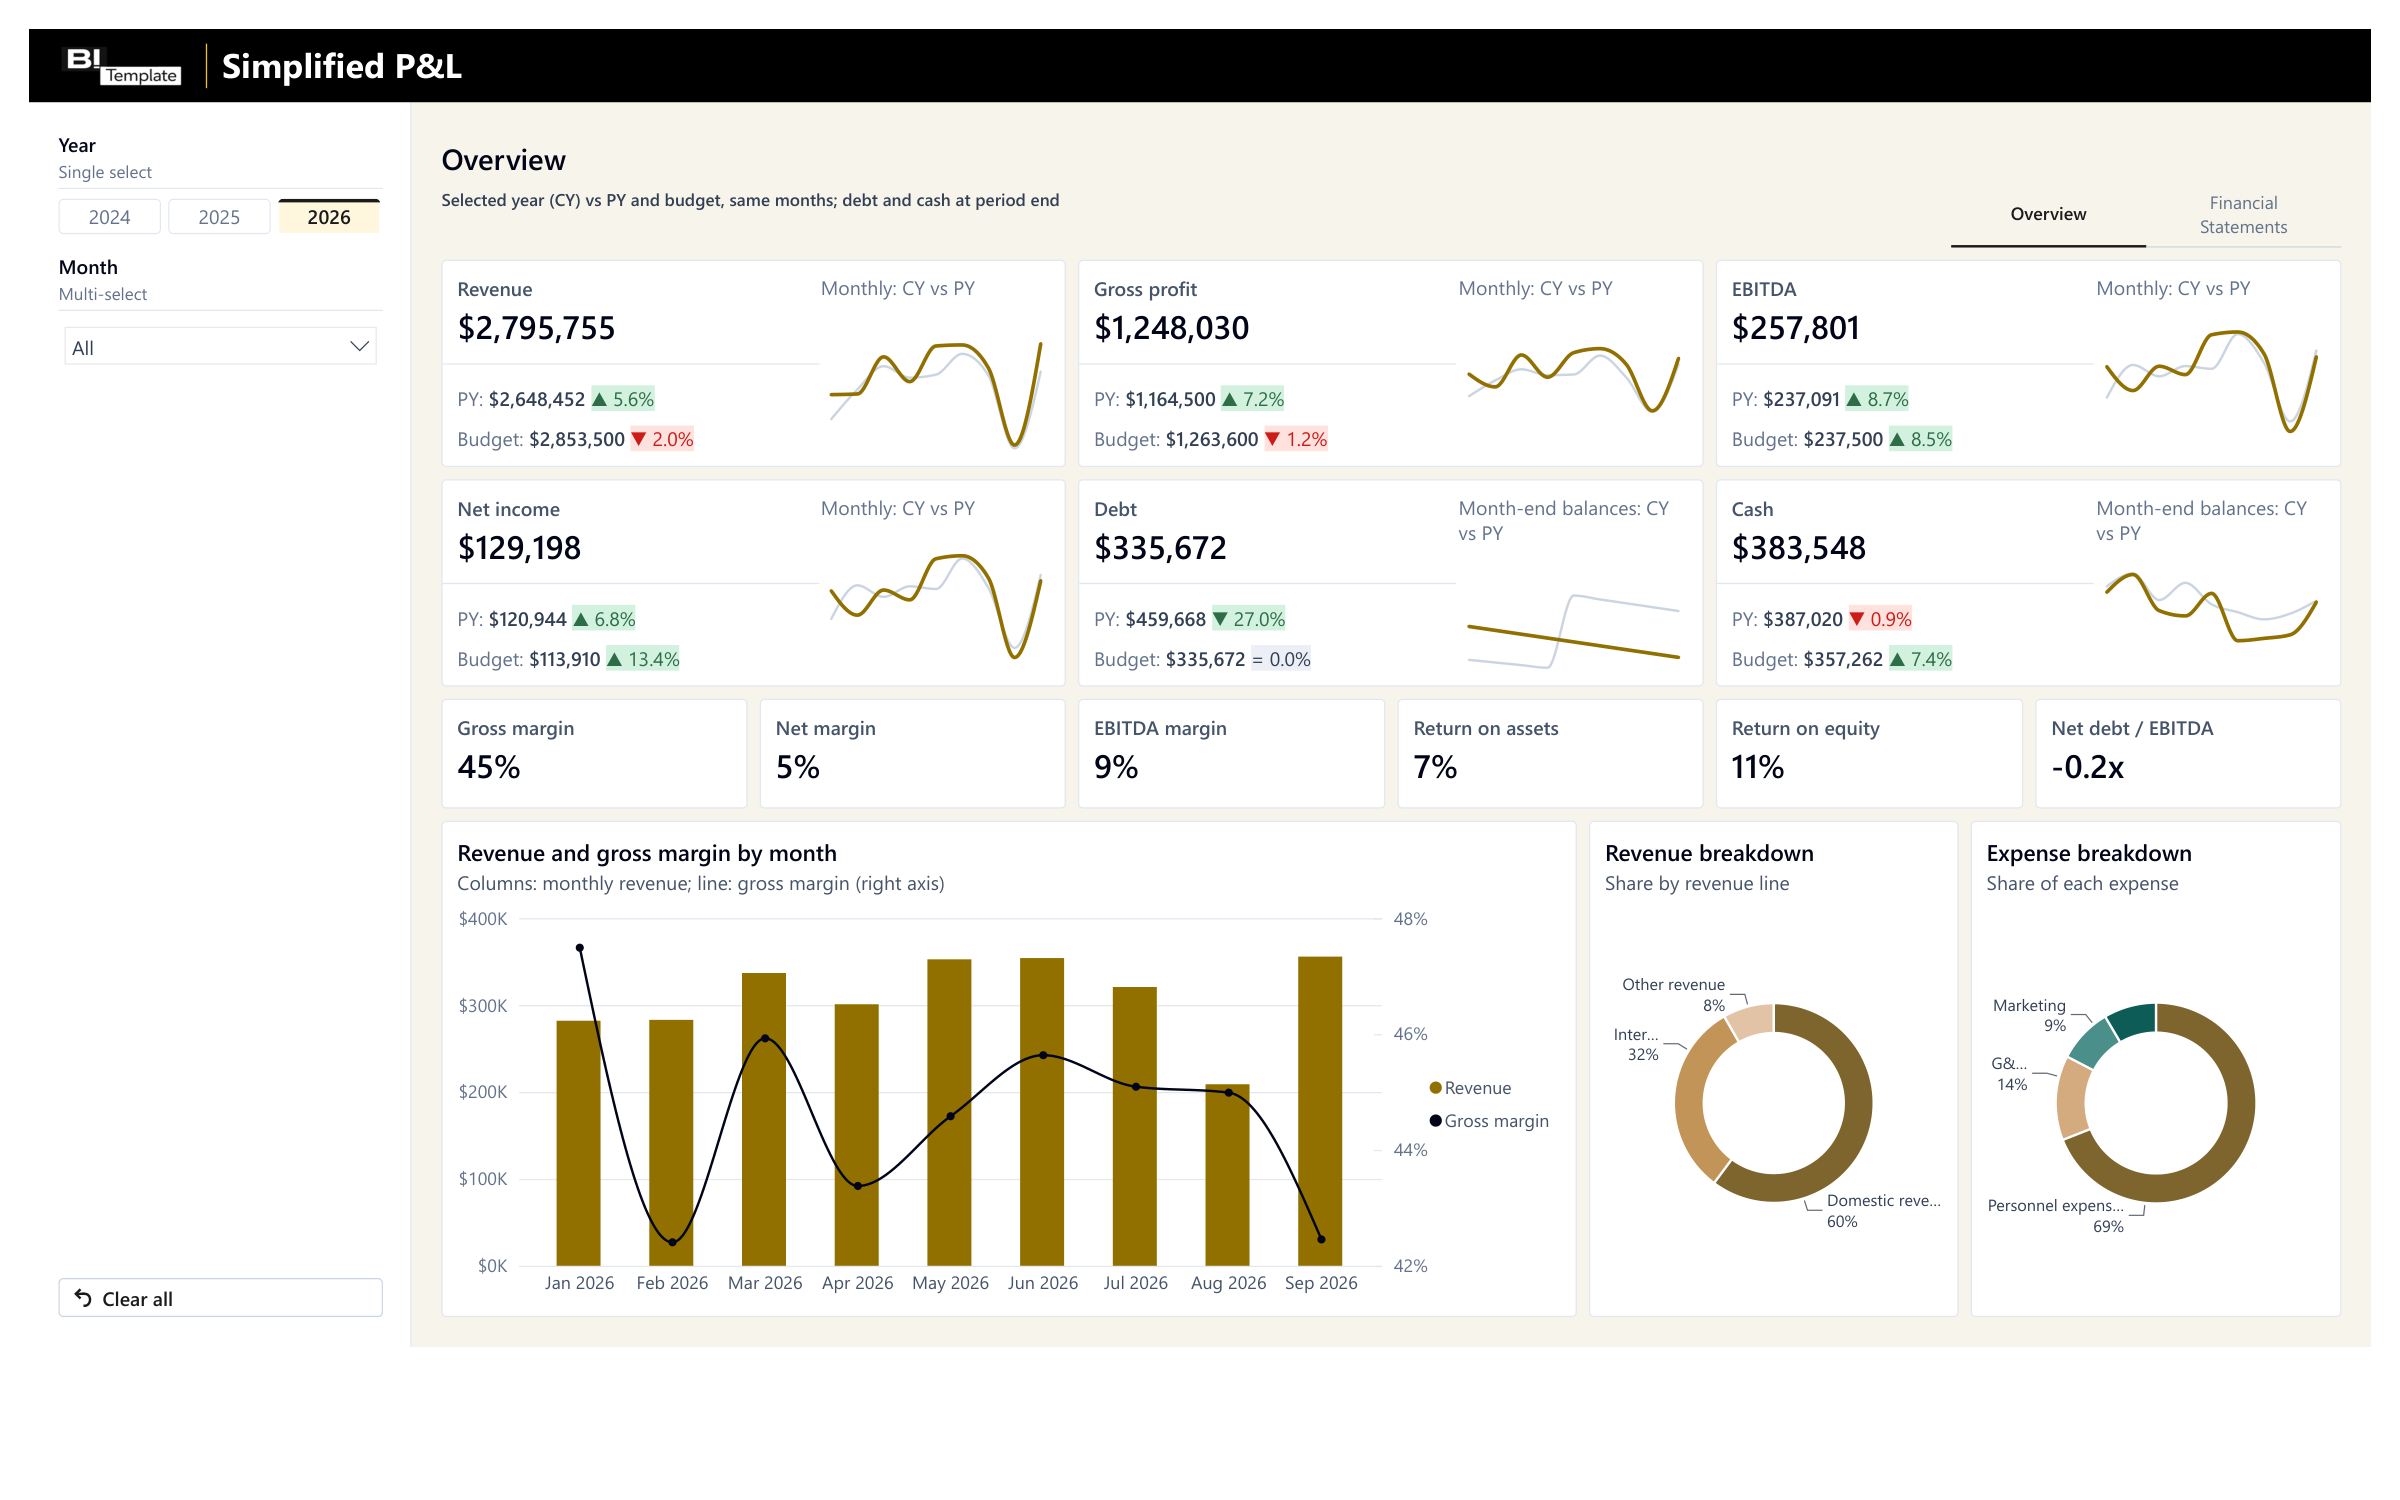Click the Cash month-end balances sparkline
This screenshot has height=1500, width=2400.
coord(2211,607)
